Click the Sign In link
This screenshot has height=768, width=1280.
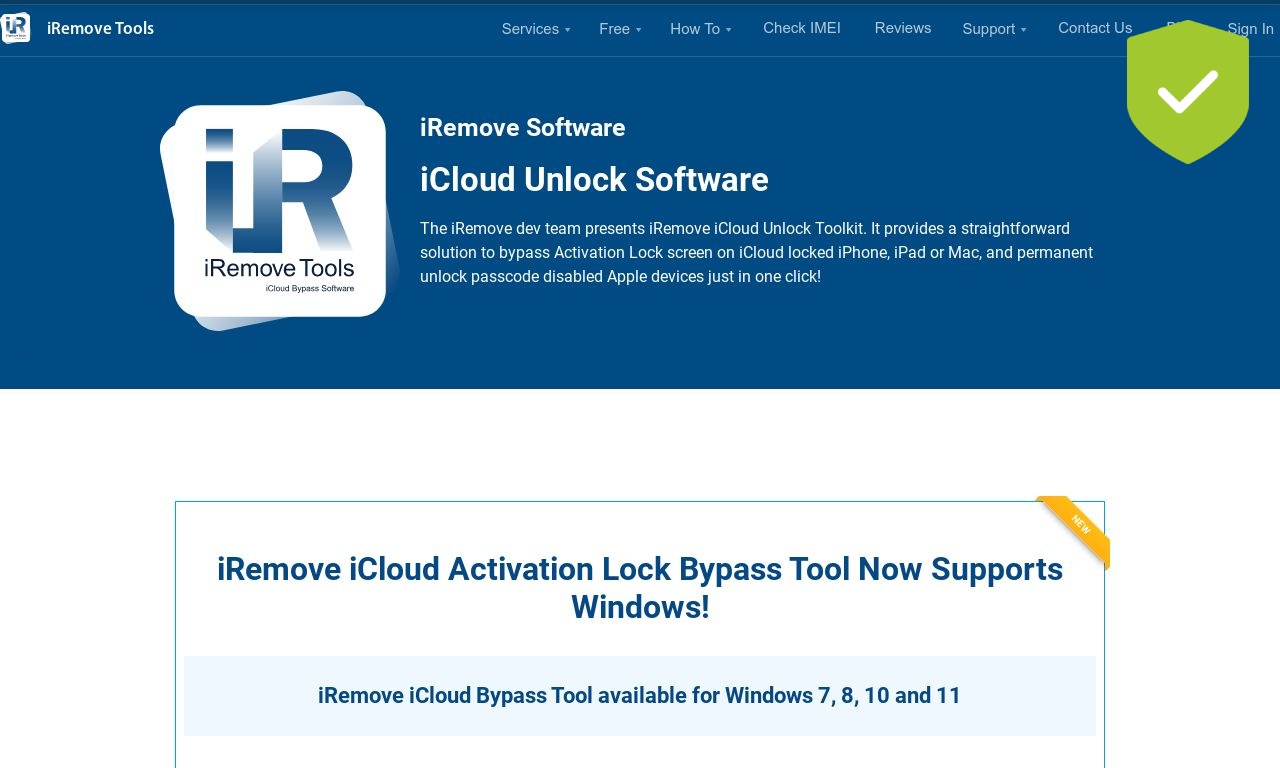click(1251, 29)
